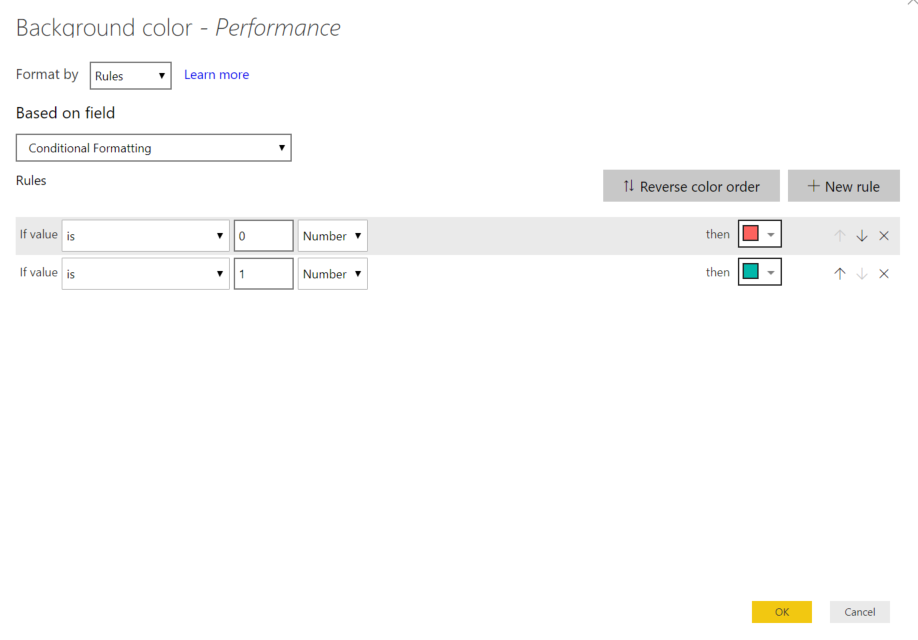The width and height of the screenshot is (918, 640).
Task: Open the teal color picker for the second rule
Action: pyautogui.click(x=759, y=272)
